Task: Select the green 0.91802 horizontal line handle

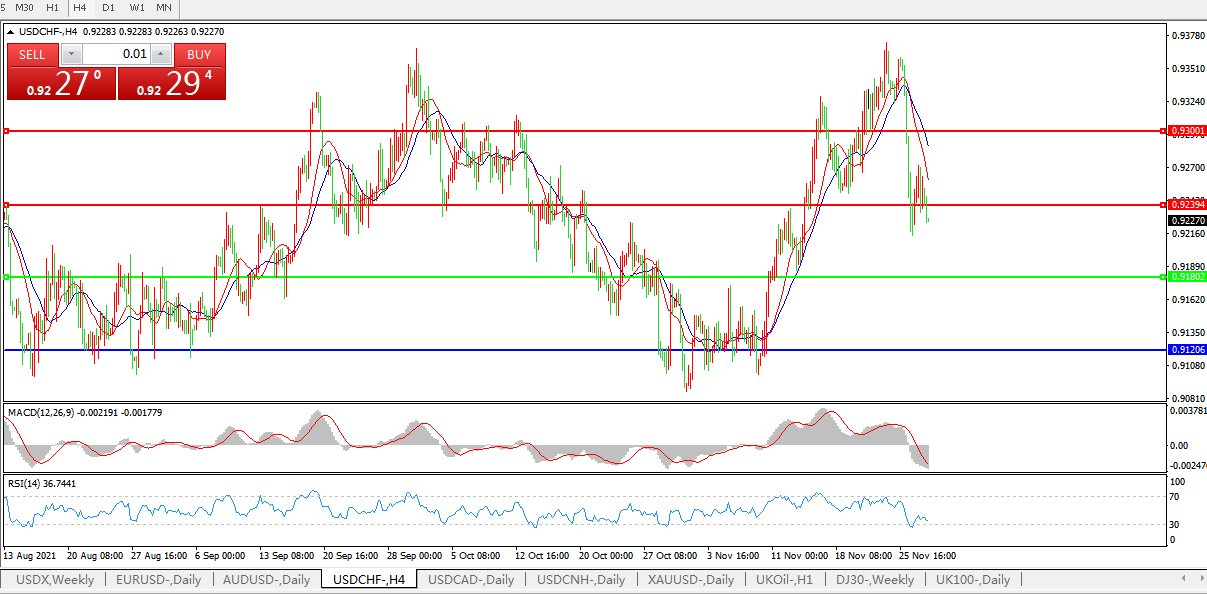Action: click(6, 277)
